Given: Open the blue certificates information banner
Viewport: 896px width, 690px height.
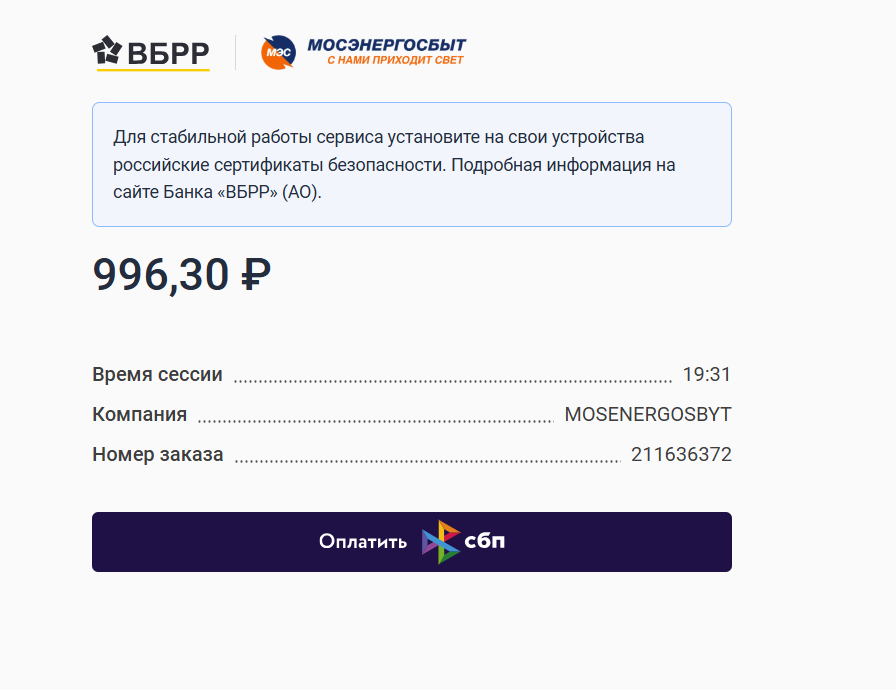Looking at the screenshot, I should 411,164.
